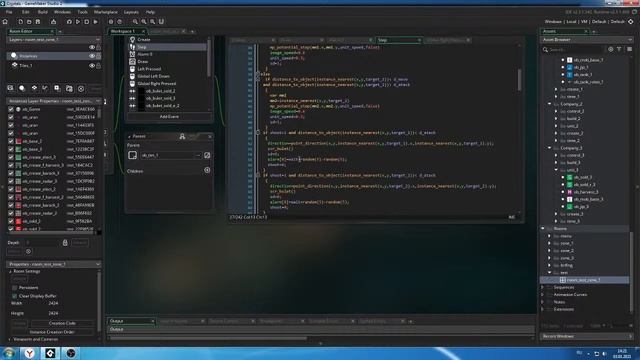Lock the Tiles_1 layer
Screen dimensions: 640x360
tap(98, 65)
